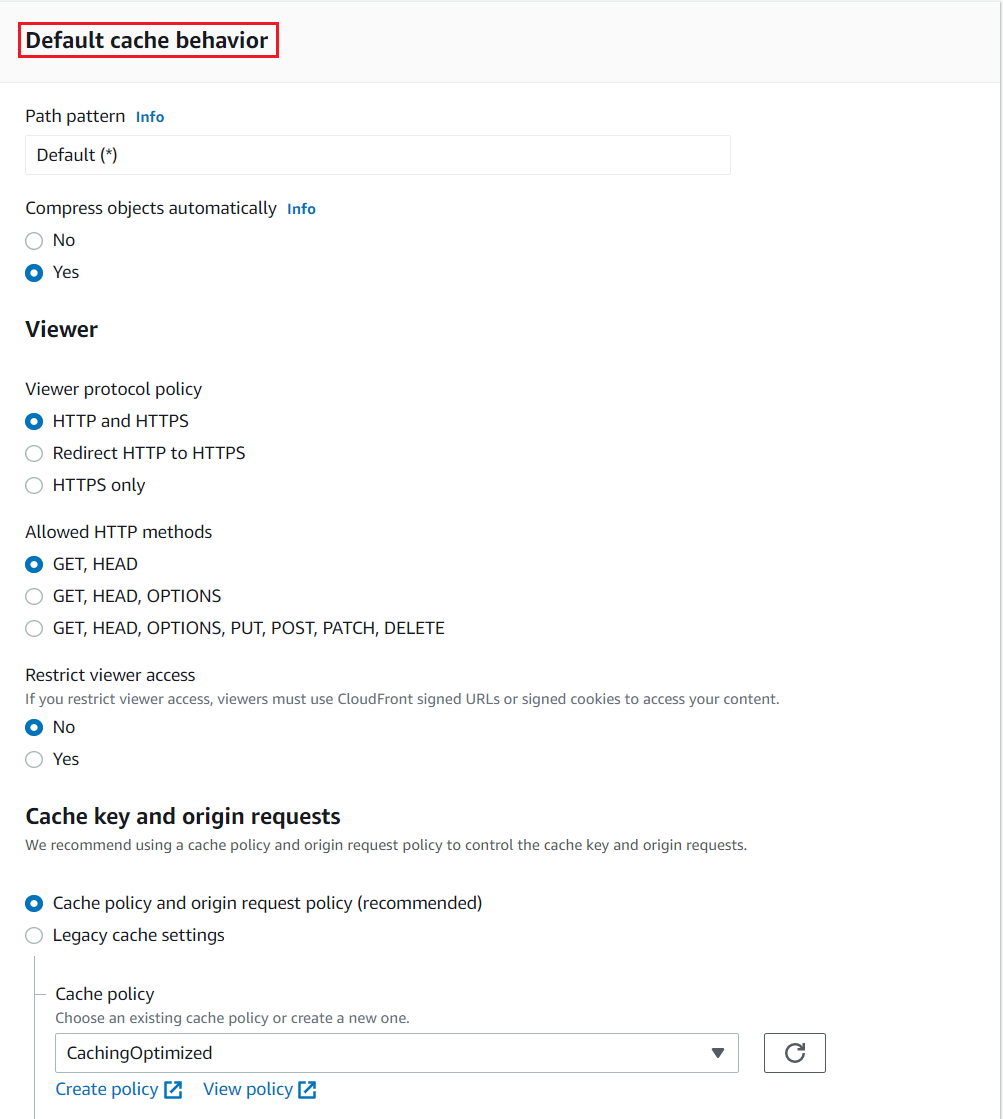Choose Legacy cache settings option
The height and width of the screenshot is (1119, 1003).
(x=34, y=935)
